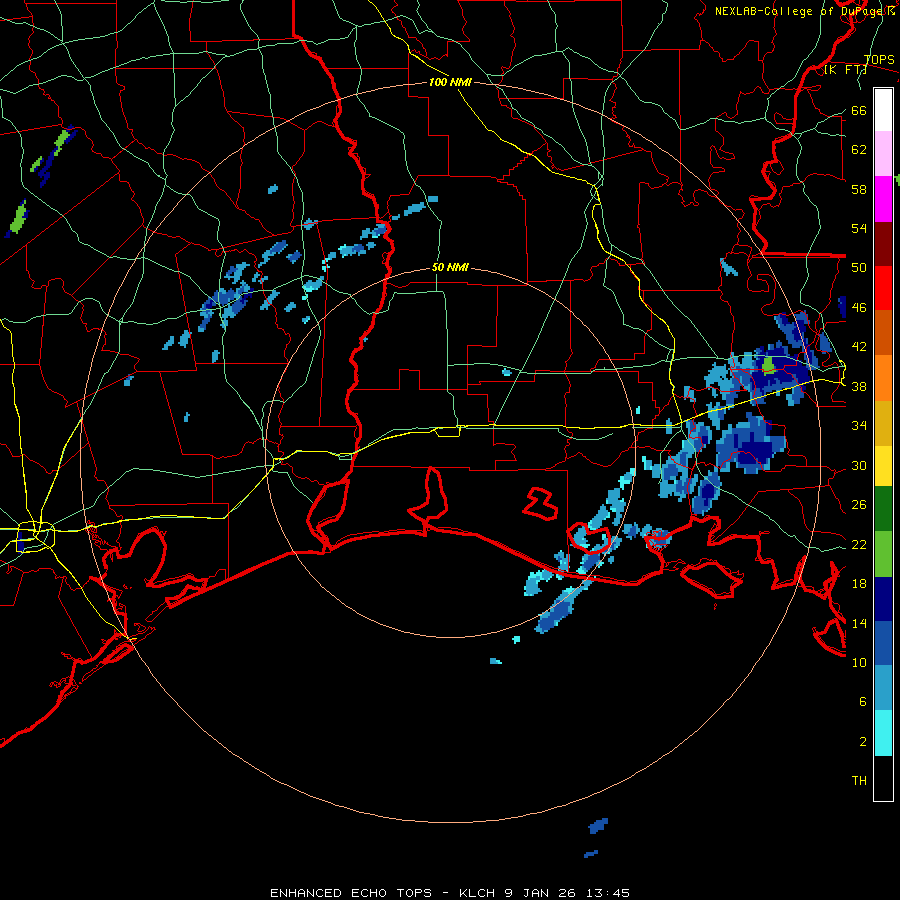Click the '14' legend value

click(859, 623)
